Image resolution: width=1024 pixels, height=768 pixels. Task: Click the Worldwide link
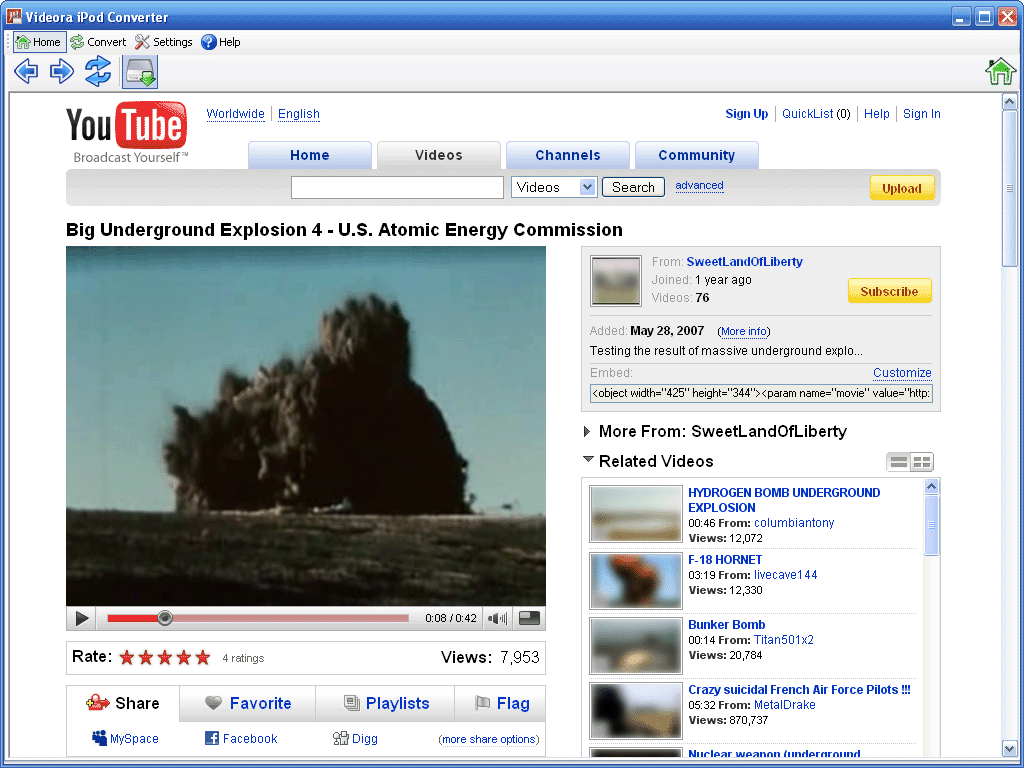[235, 114]
